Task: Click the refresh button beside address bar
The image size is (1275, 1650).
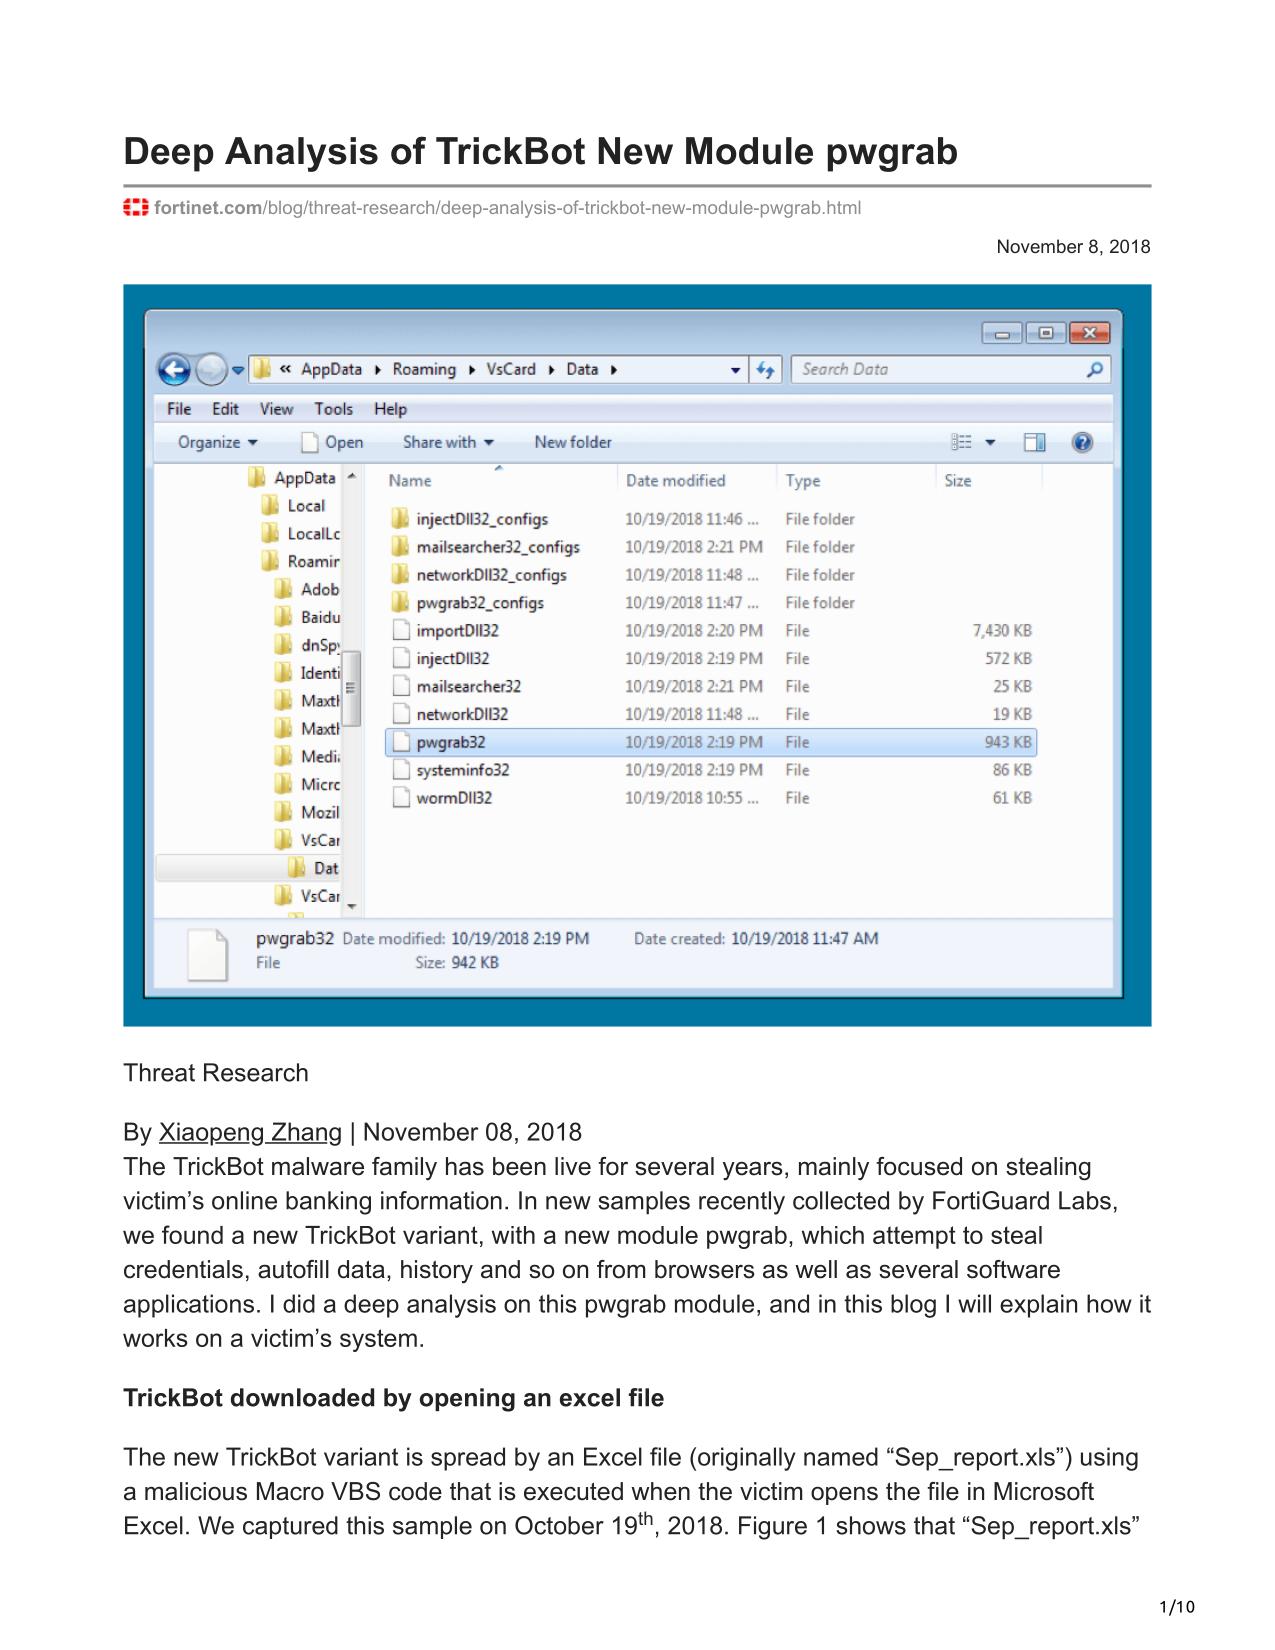Action: pos(766,370)
